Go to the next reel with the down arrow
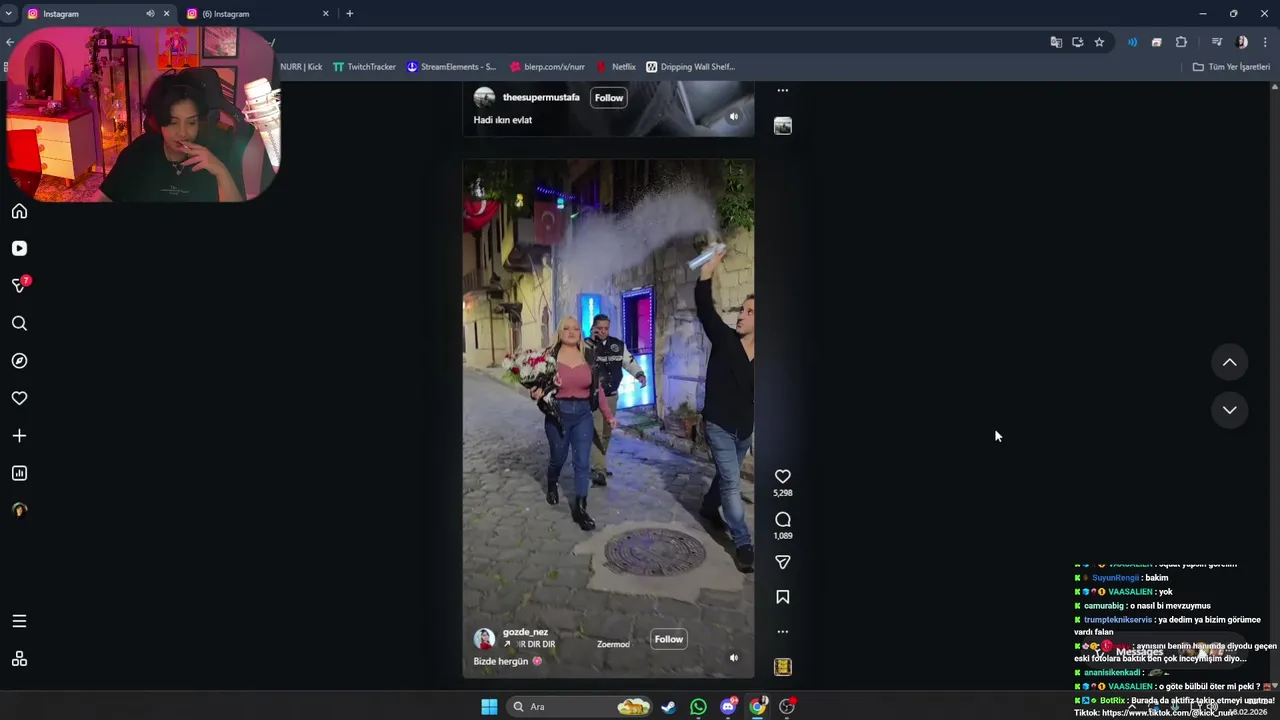Screen dimensions: 1280x720 [1230, 410]
